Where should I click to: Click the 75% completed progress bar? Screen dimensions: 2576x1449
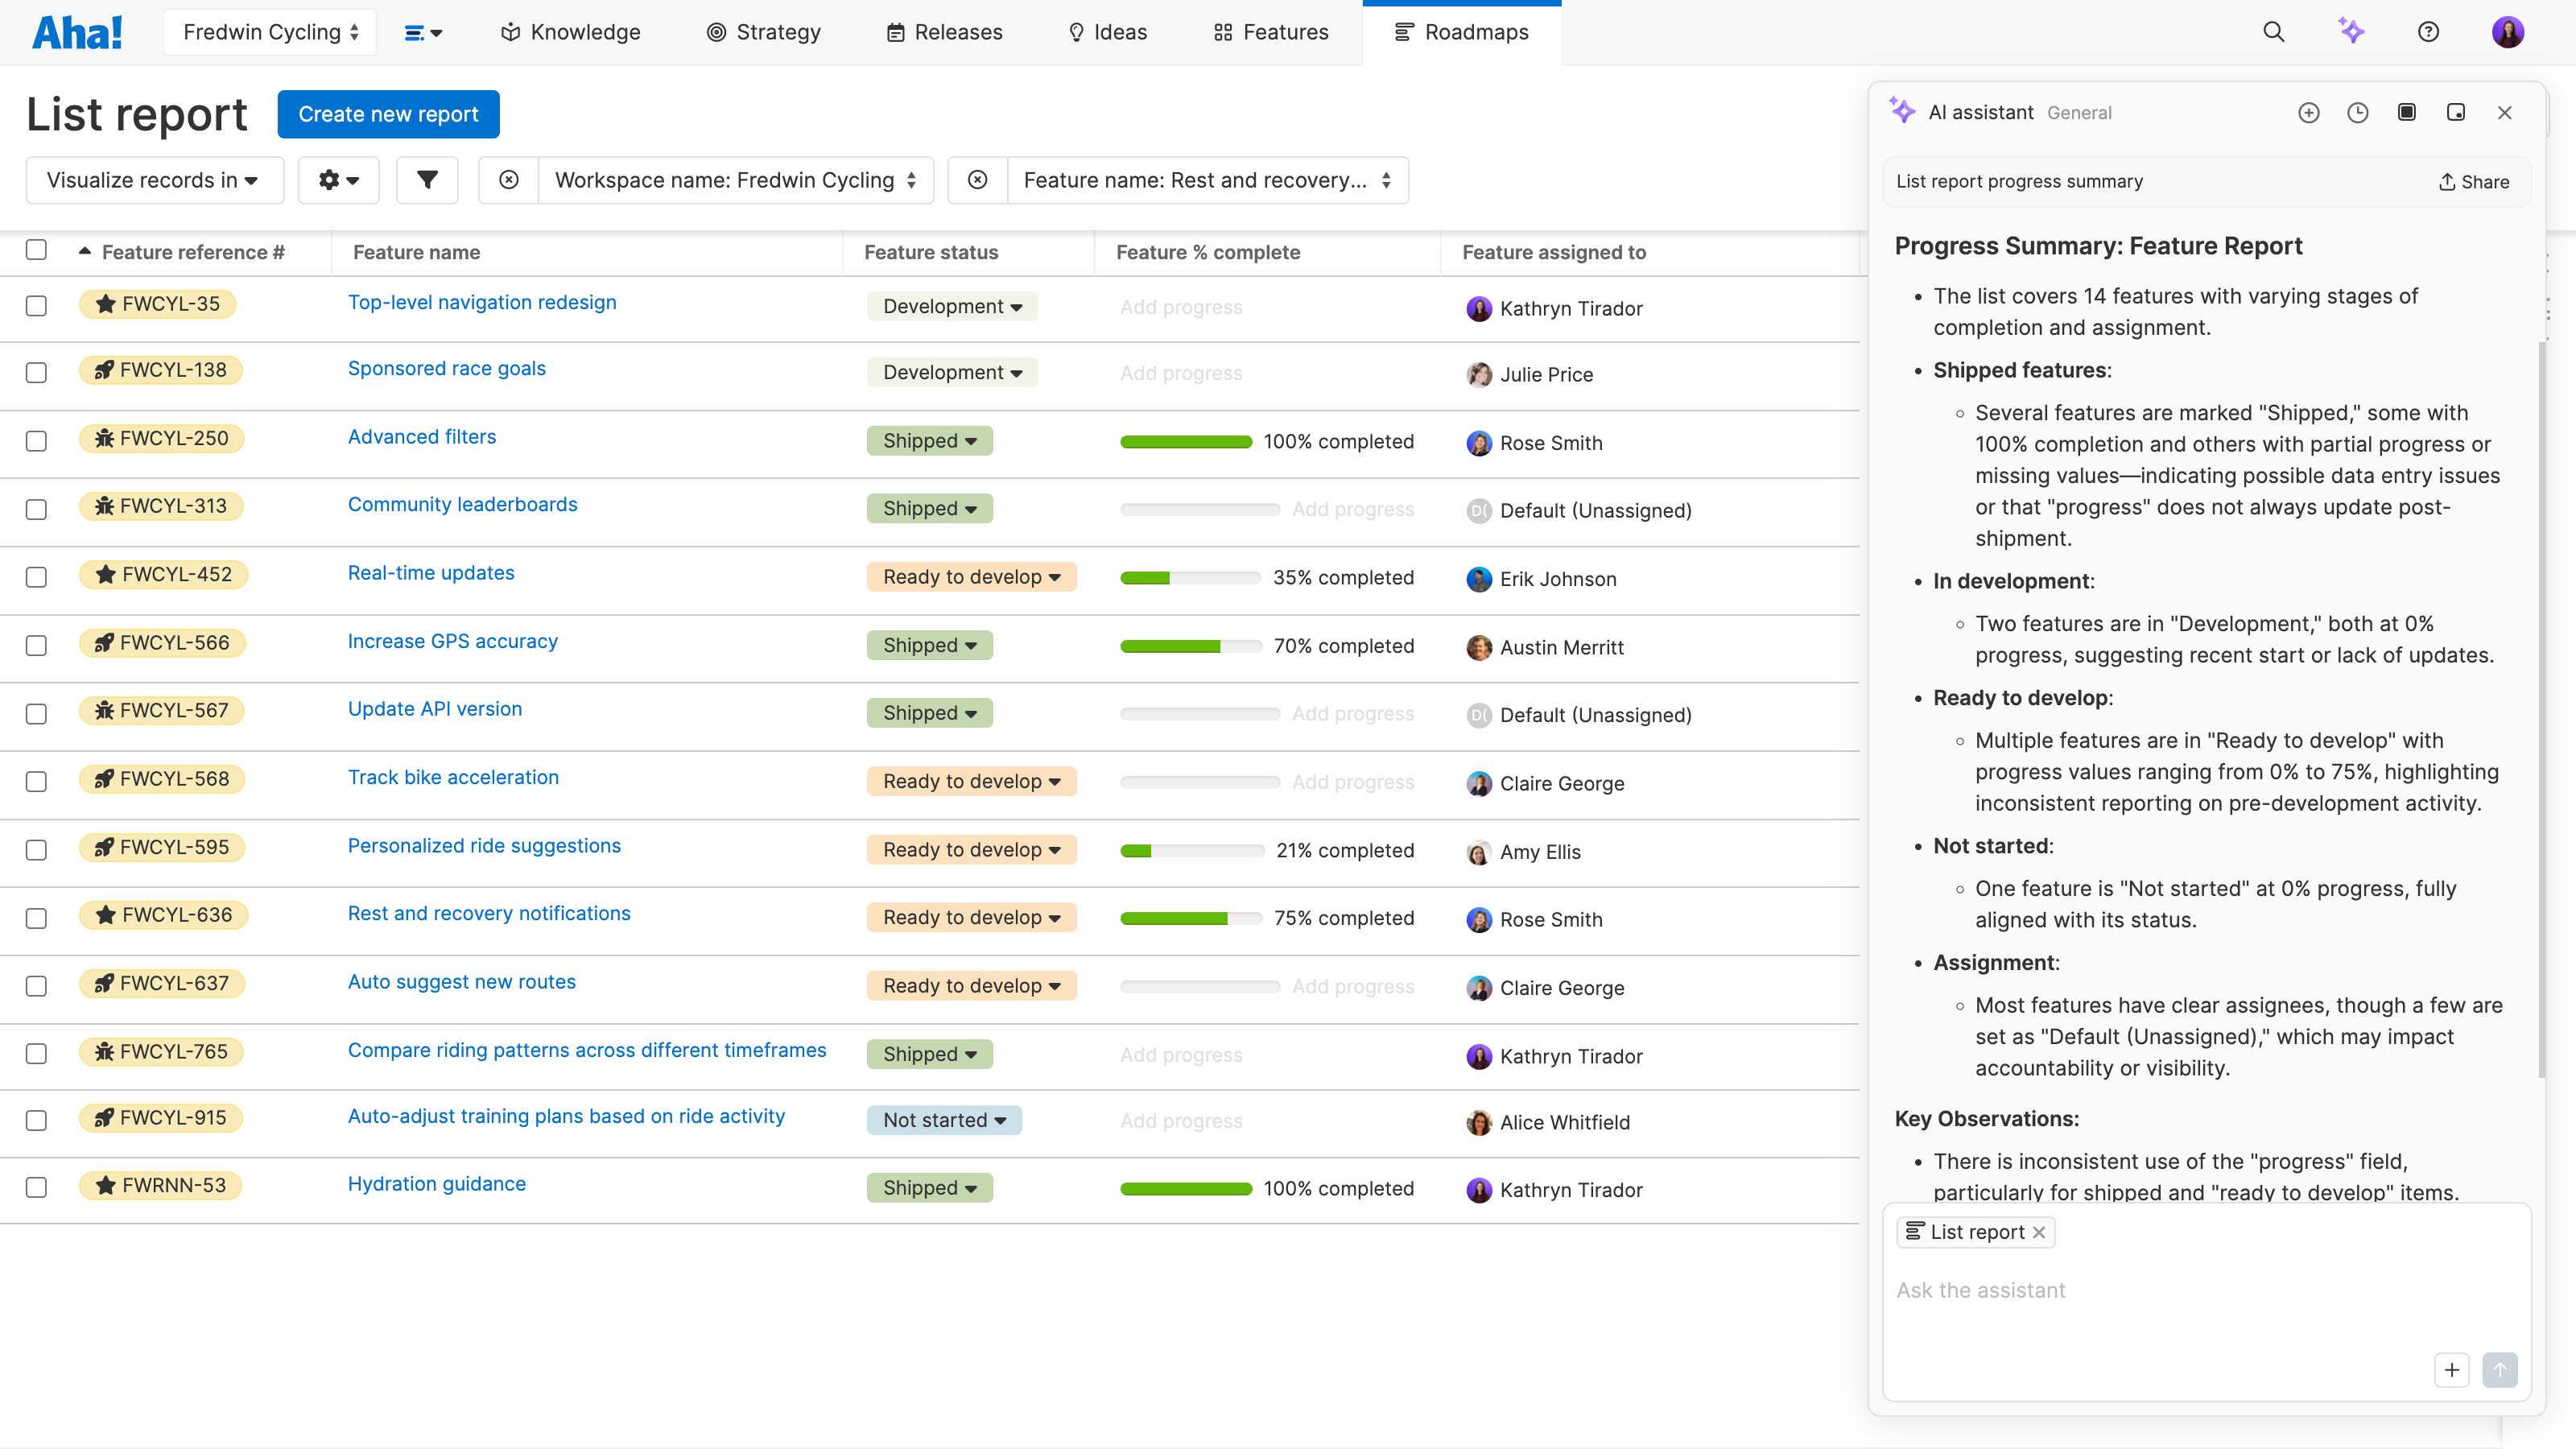pos(1190,918)
